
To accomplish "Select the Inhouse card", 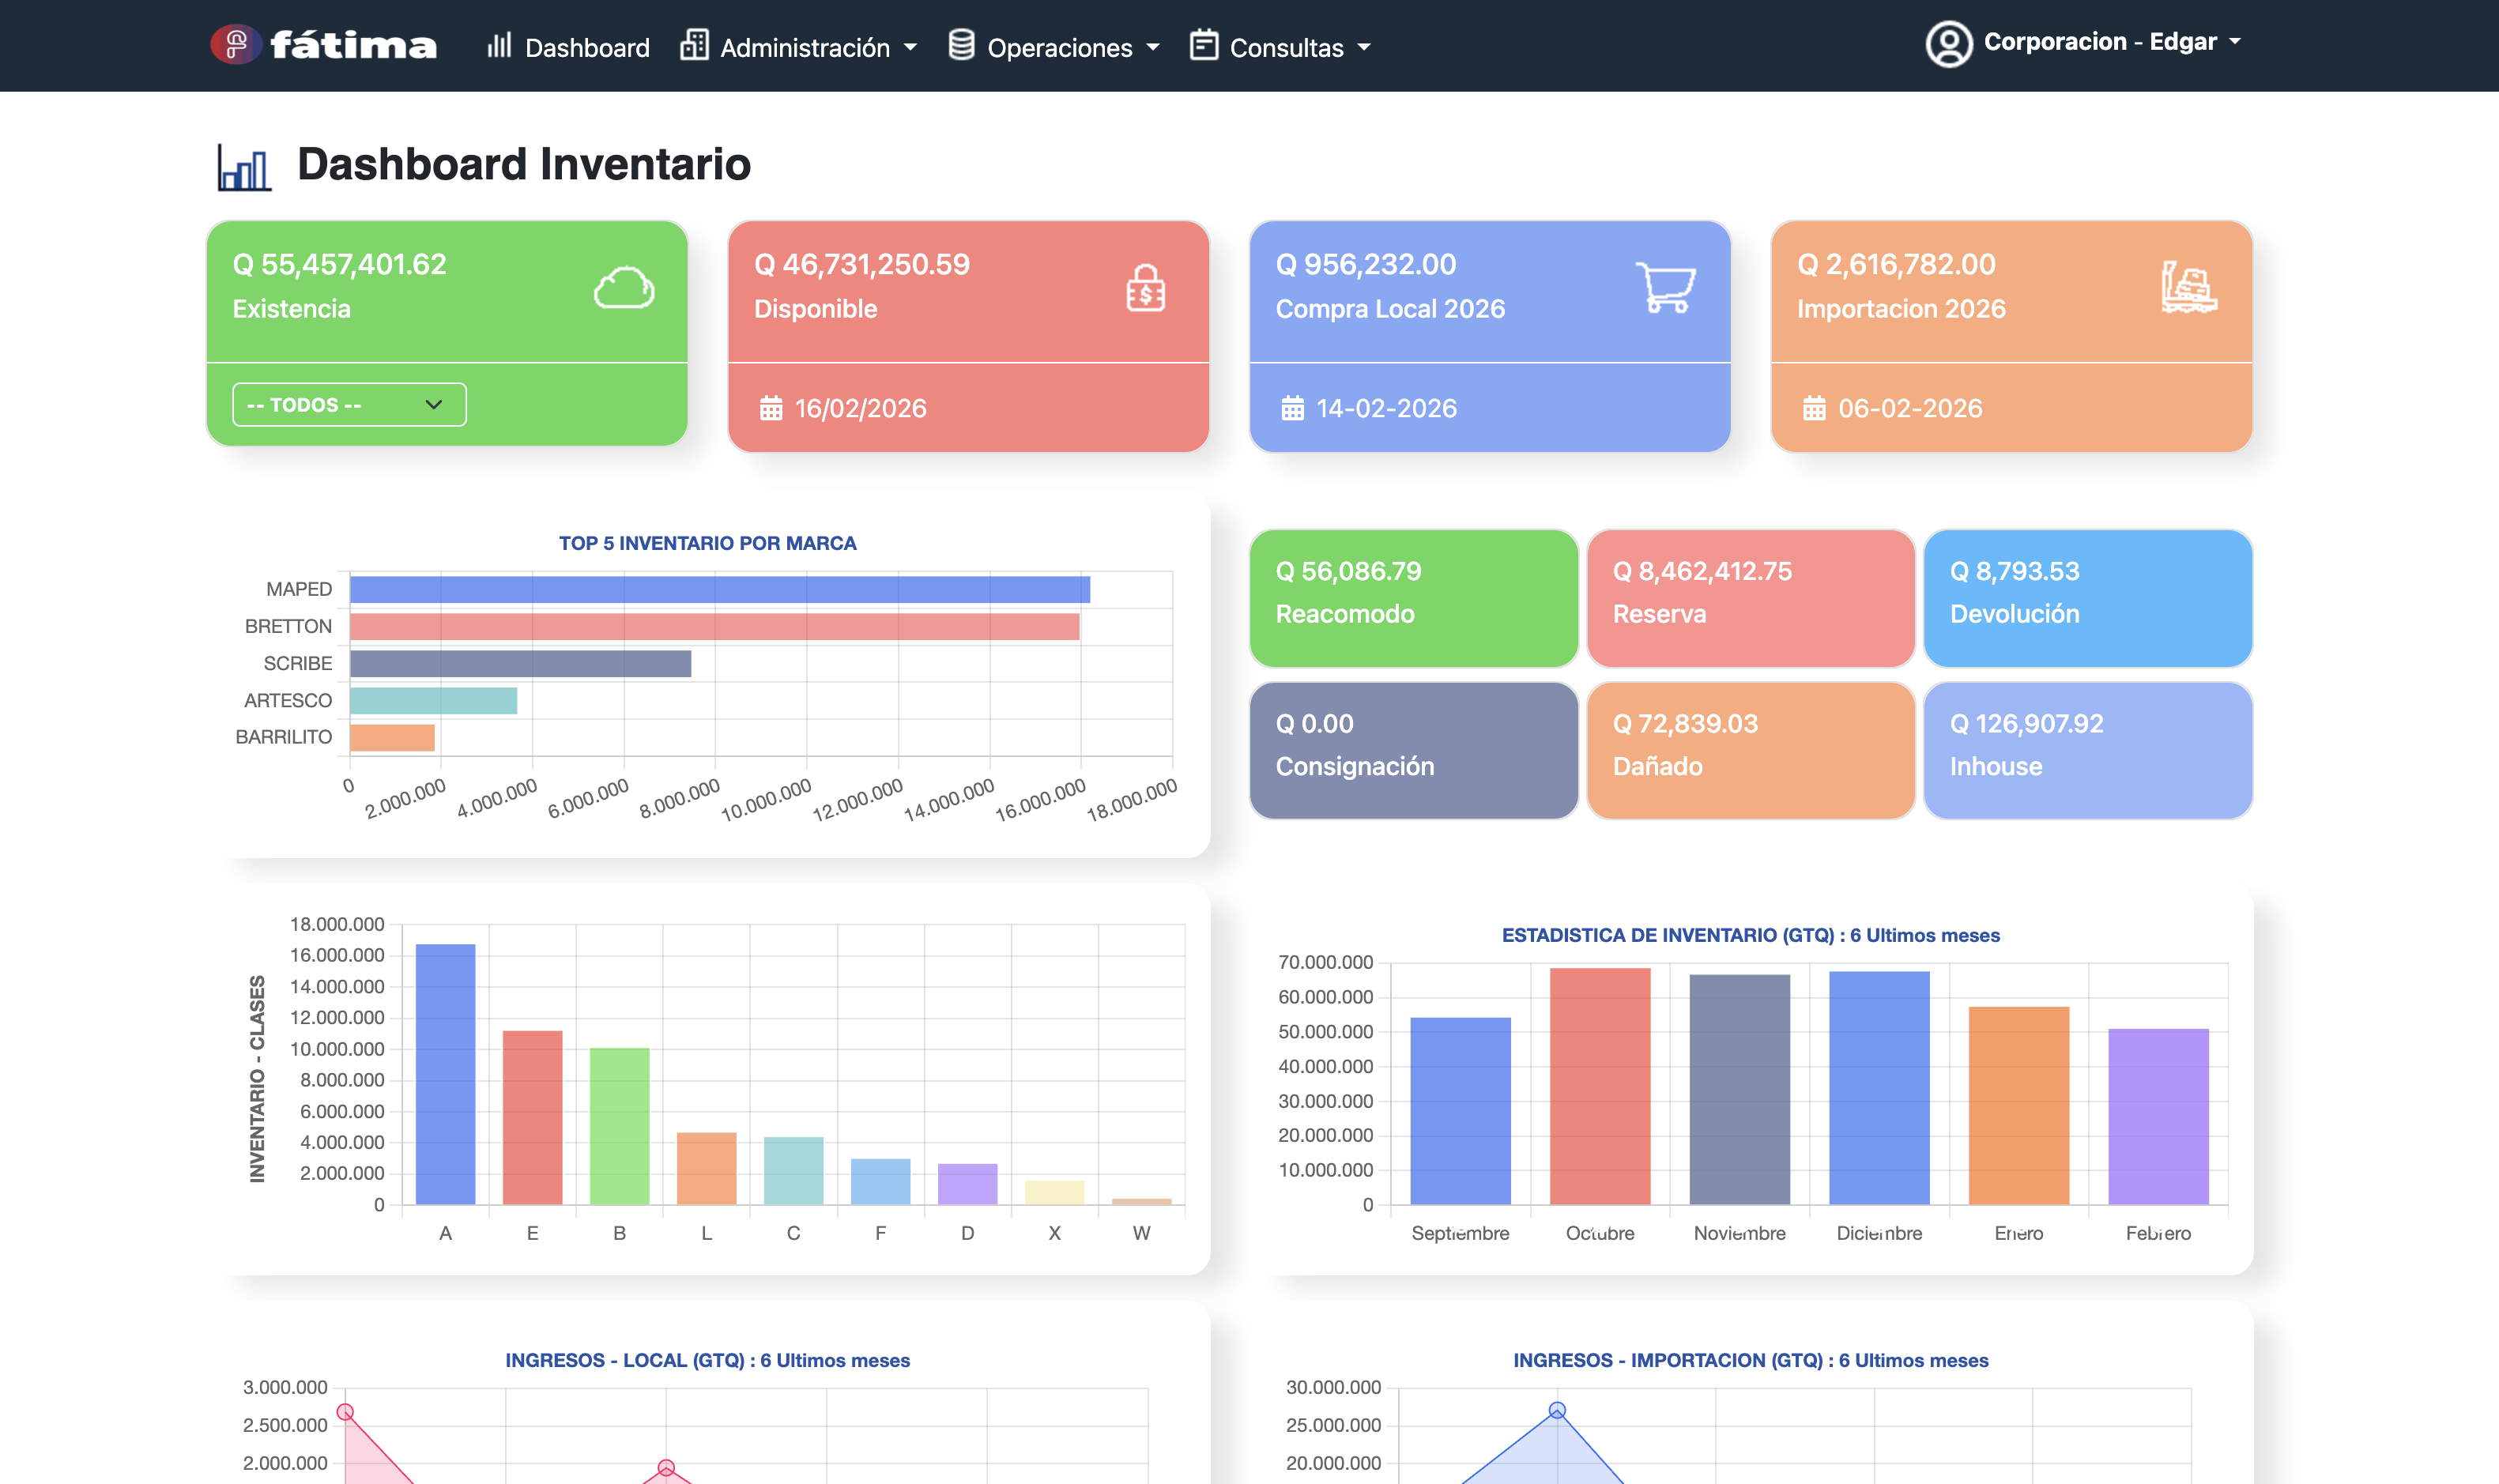I will pyautogui.click(x=2087, y=750).
